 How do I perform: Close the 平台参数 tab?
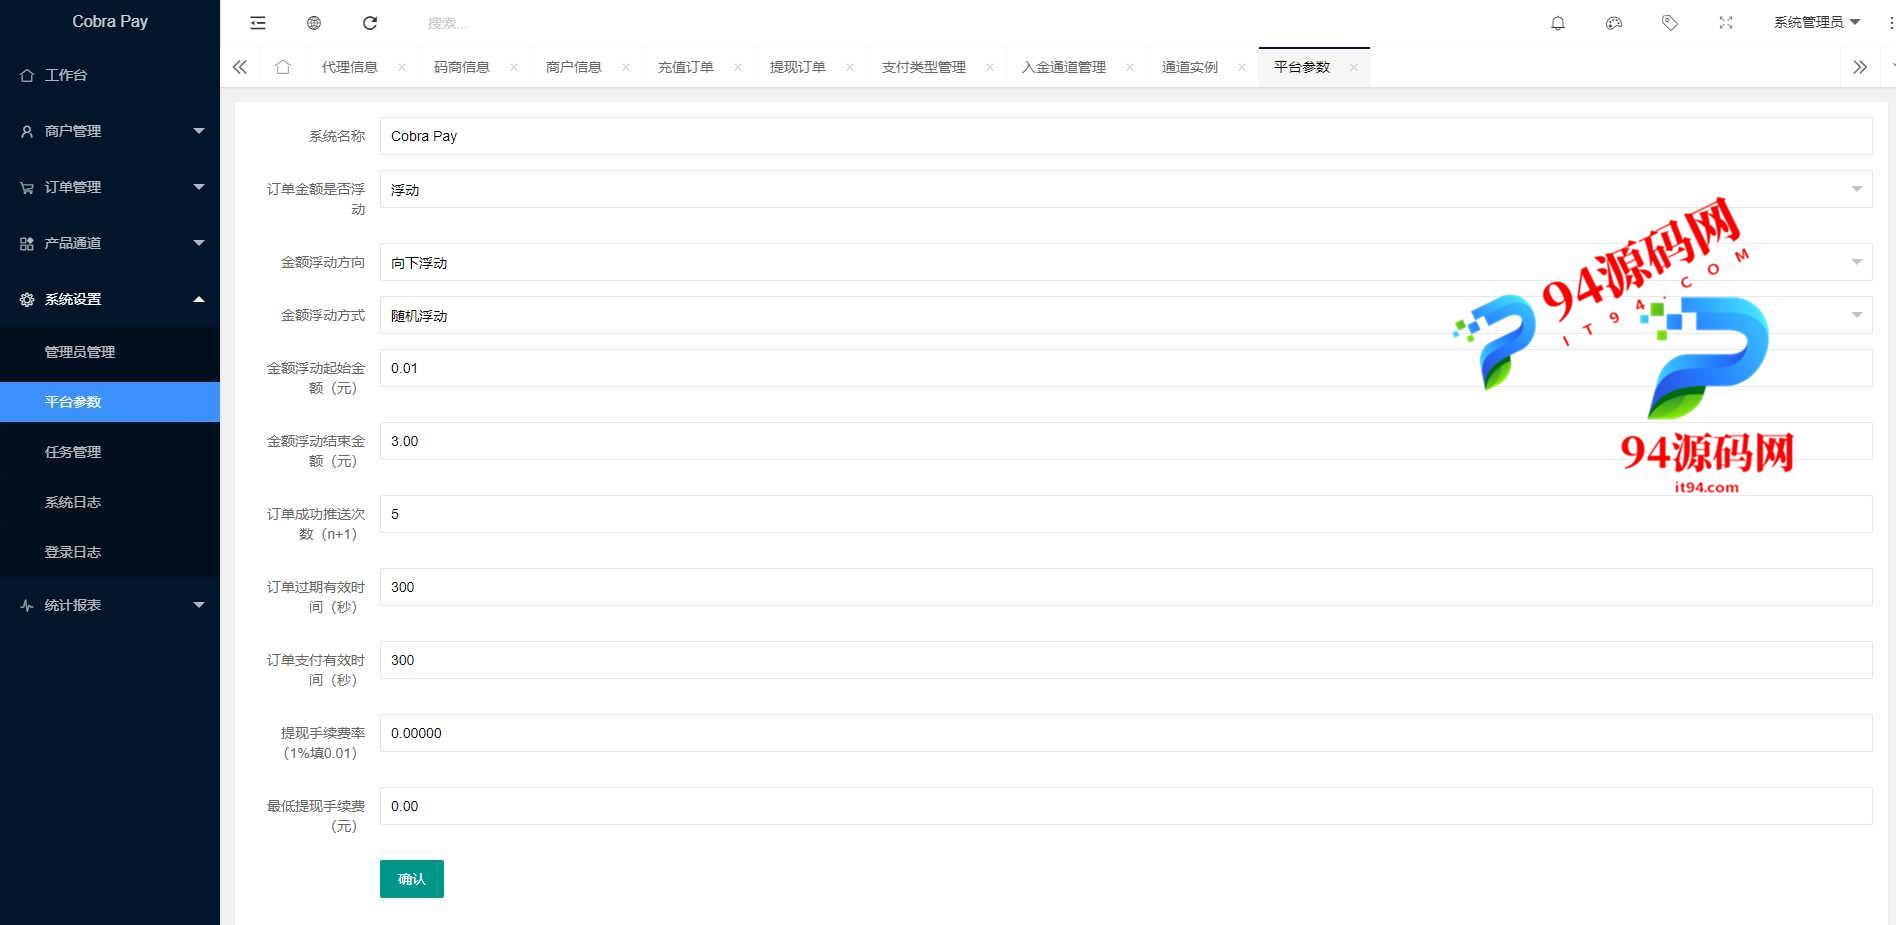1354,67
